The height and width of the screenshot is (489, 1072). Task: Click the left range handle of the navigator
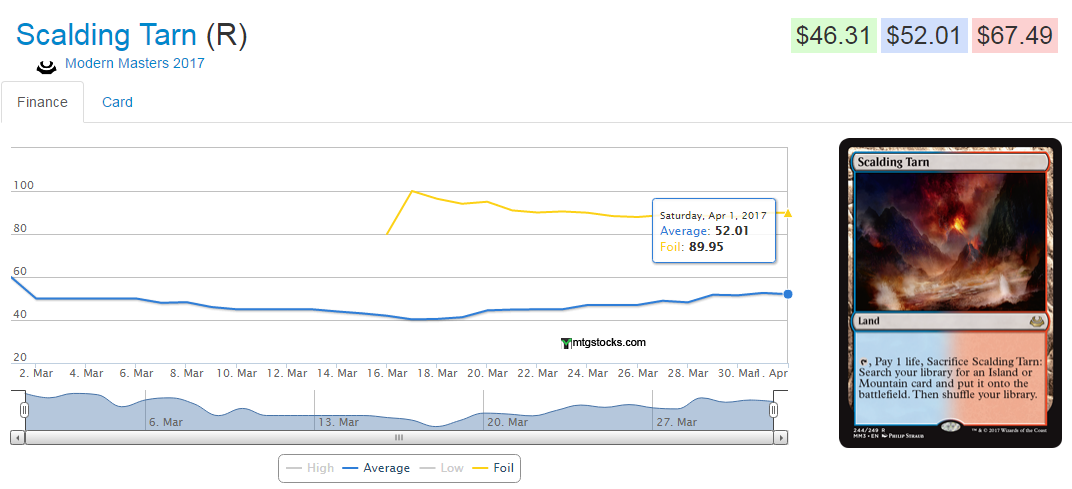click(25, 410)
